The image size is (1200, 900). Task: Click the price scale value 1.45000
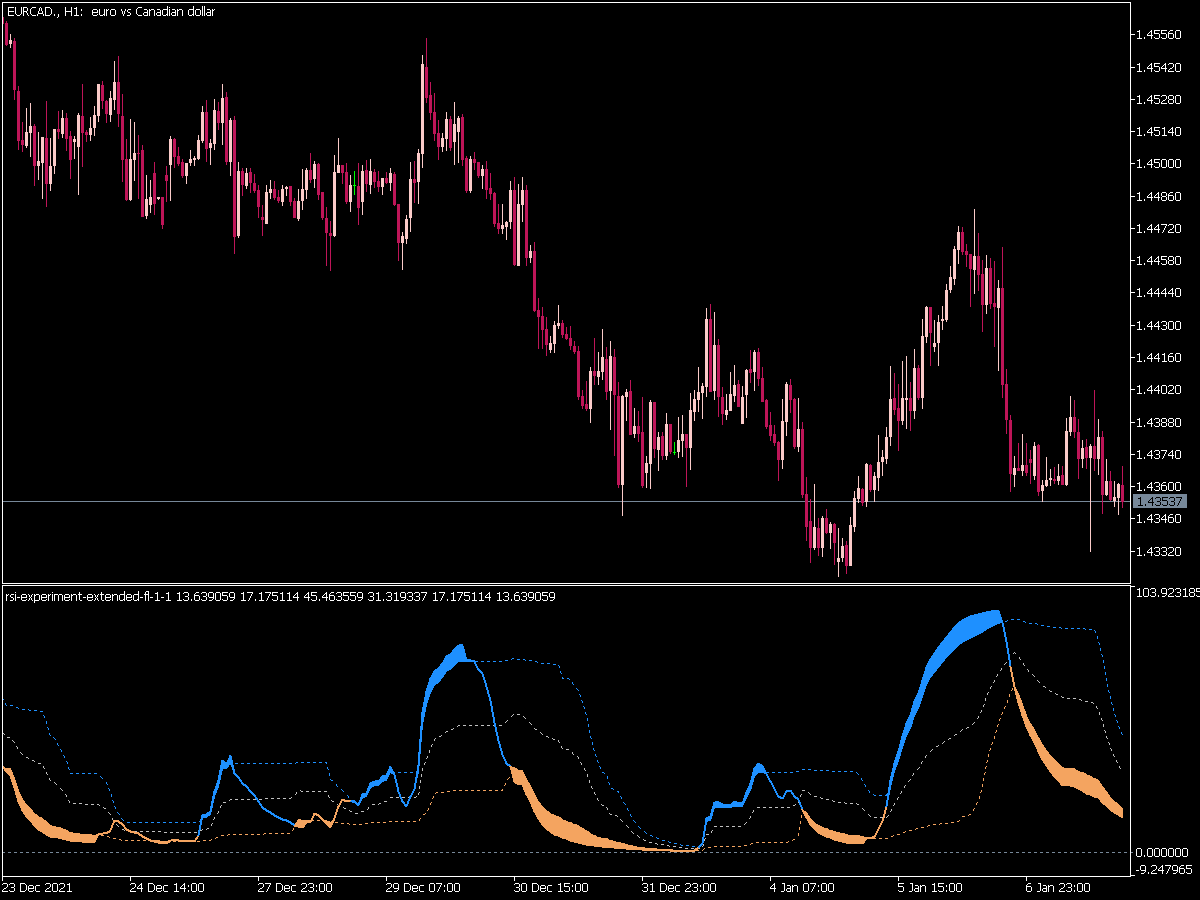tap(1158, 164)
